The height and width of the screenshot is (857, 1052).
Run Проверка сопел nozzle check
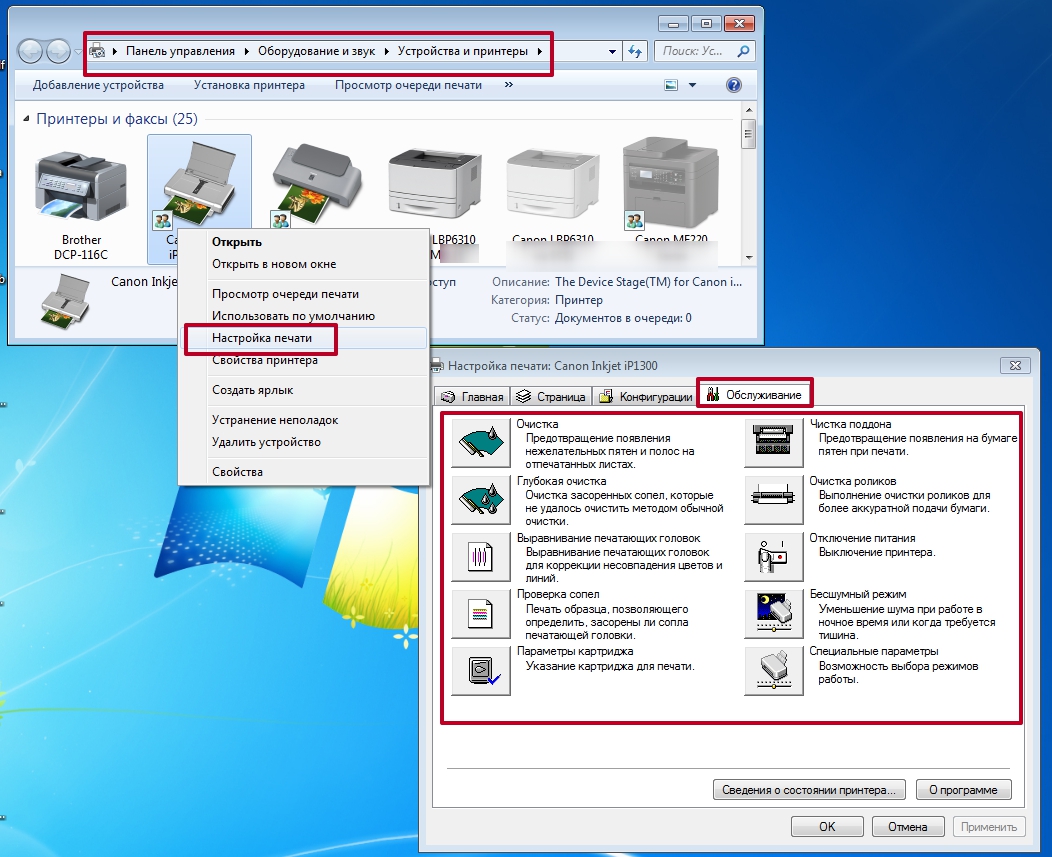[x=481, y=614]
